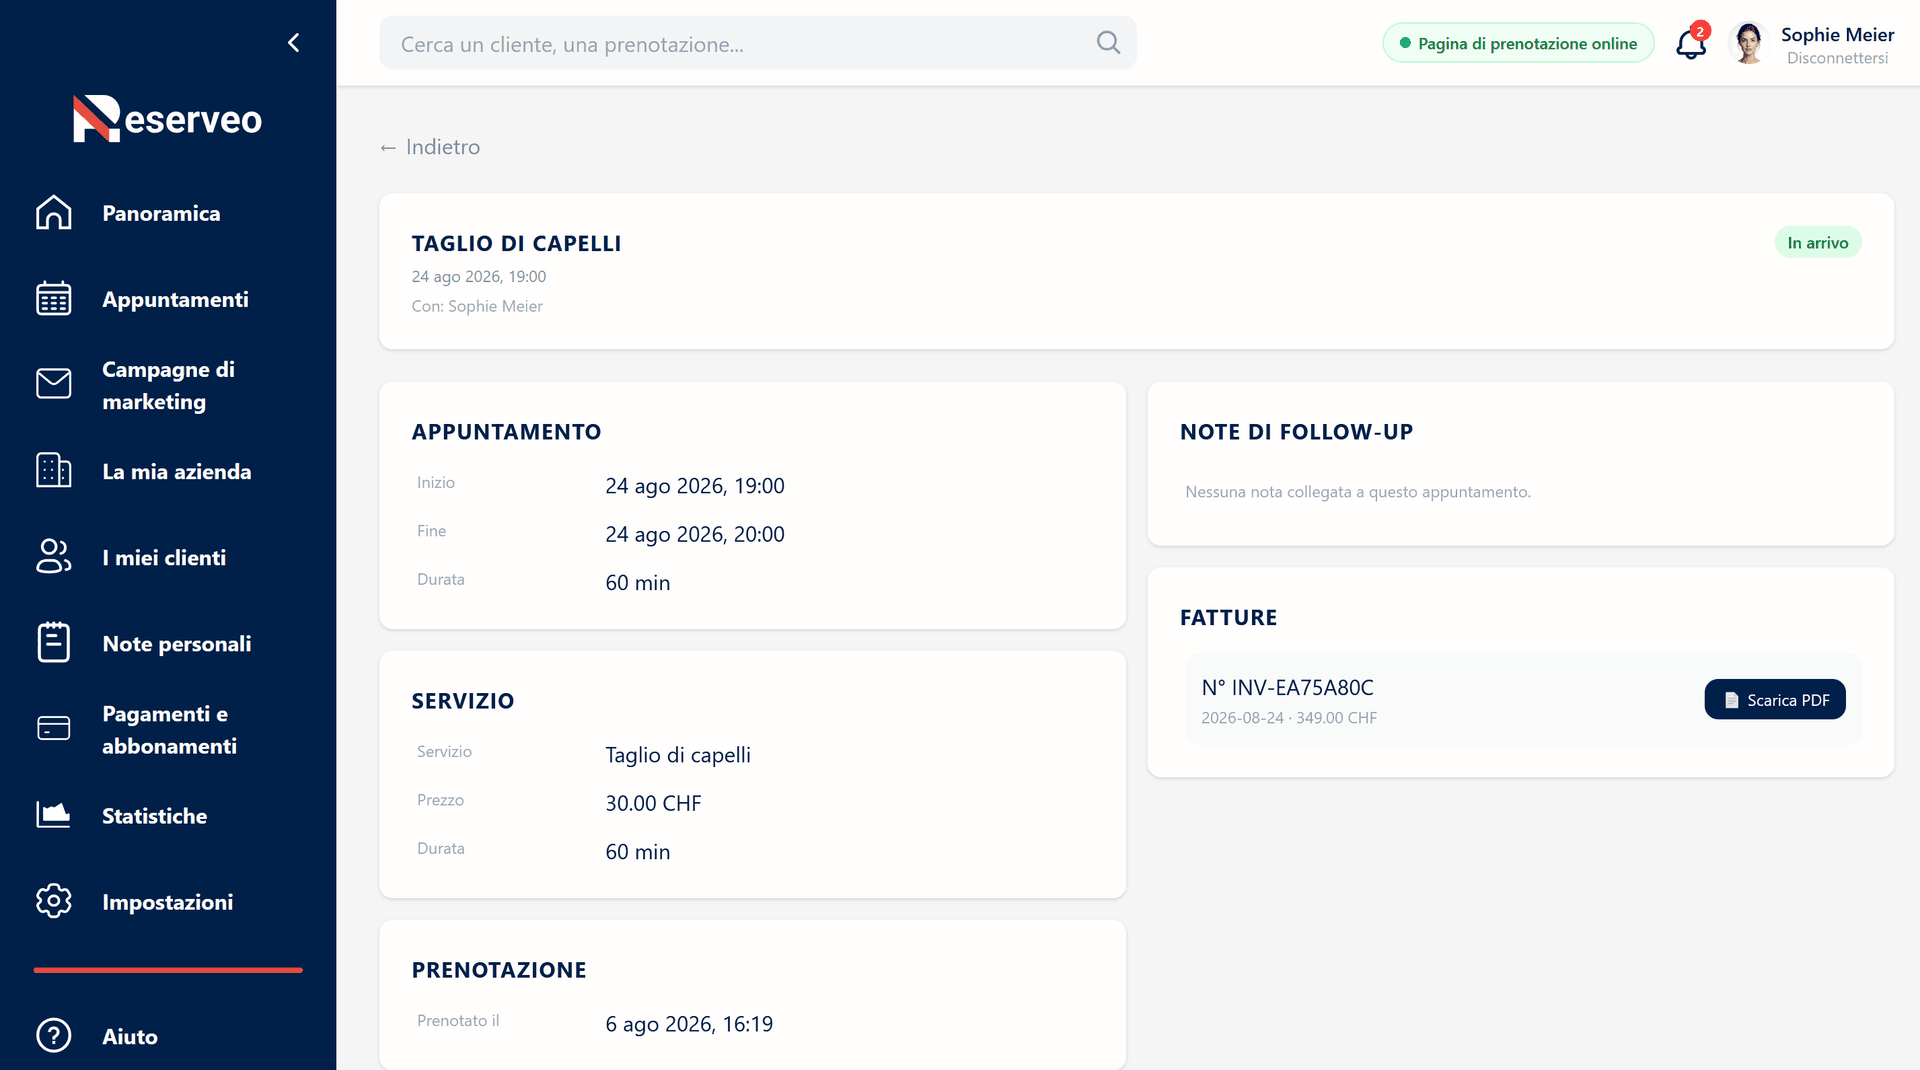This screenshot has height=1070, width=1920.
Task: Click the La mia azienda building icon
Action: [x=54, y=471]
